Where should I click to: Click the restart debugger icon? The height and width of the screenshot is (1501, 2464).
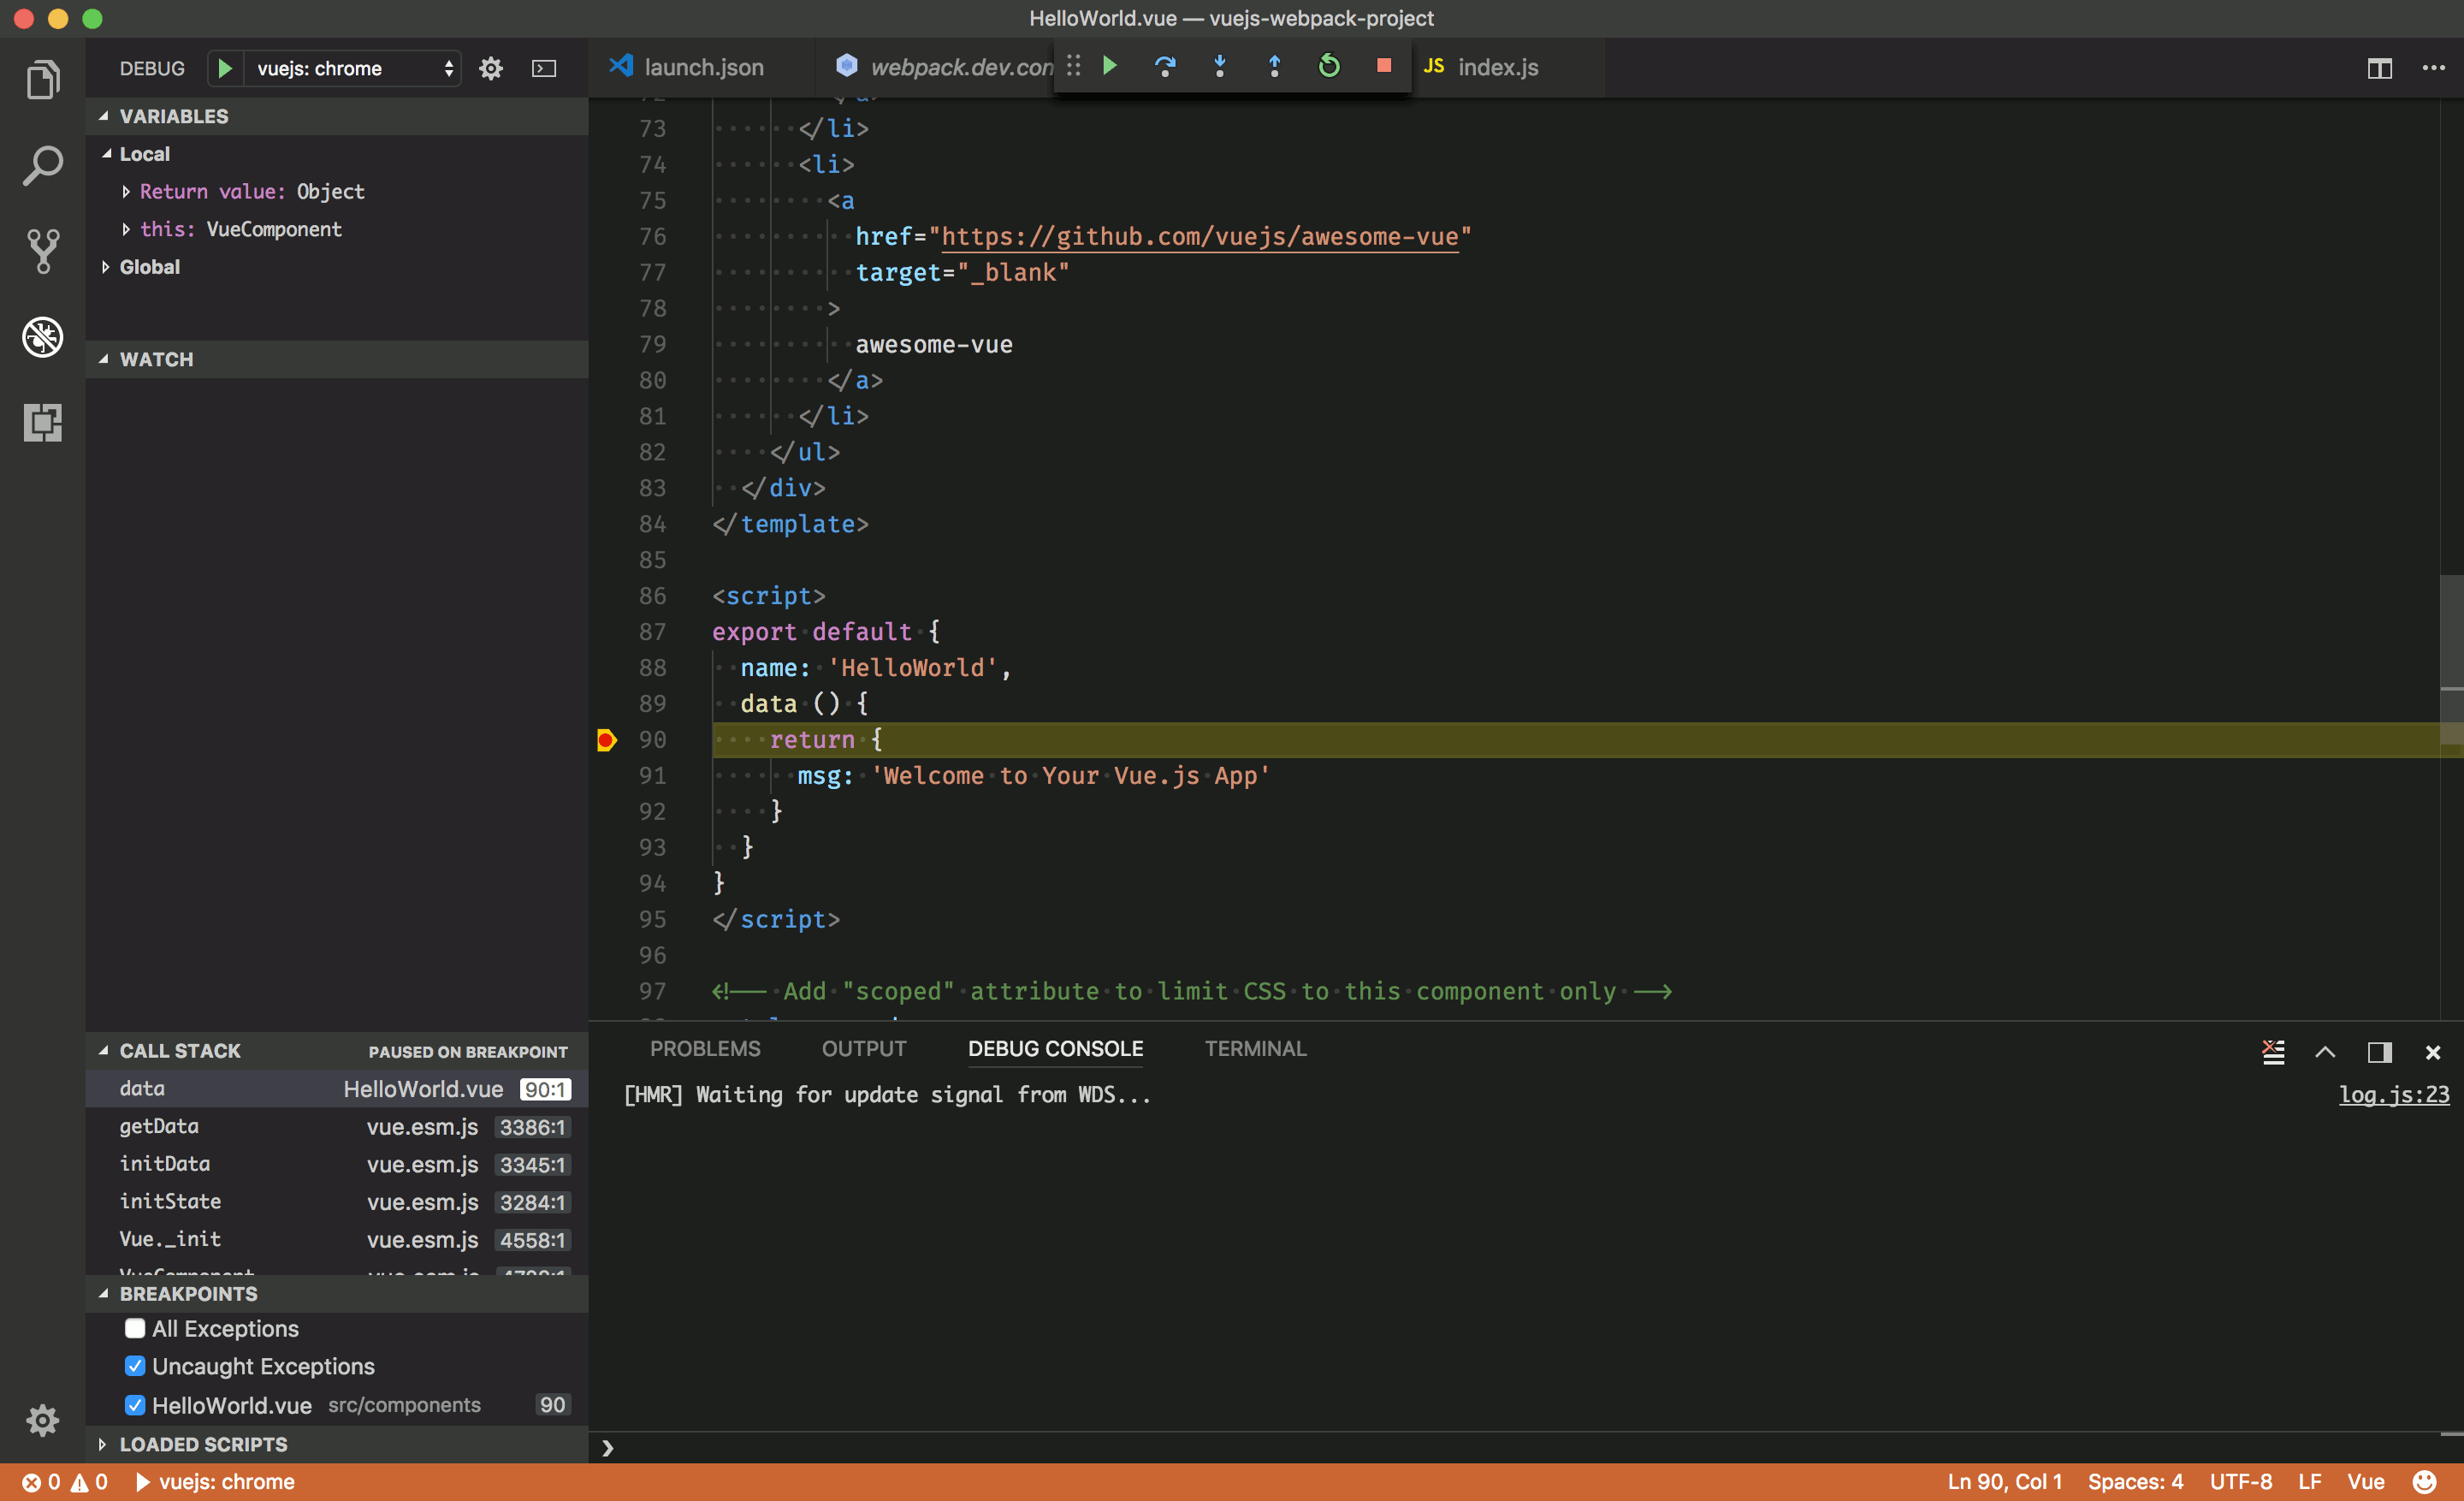pos(1329,65)
